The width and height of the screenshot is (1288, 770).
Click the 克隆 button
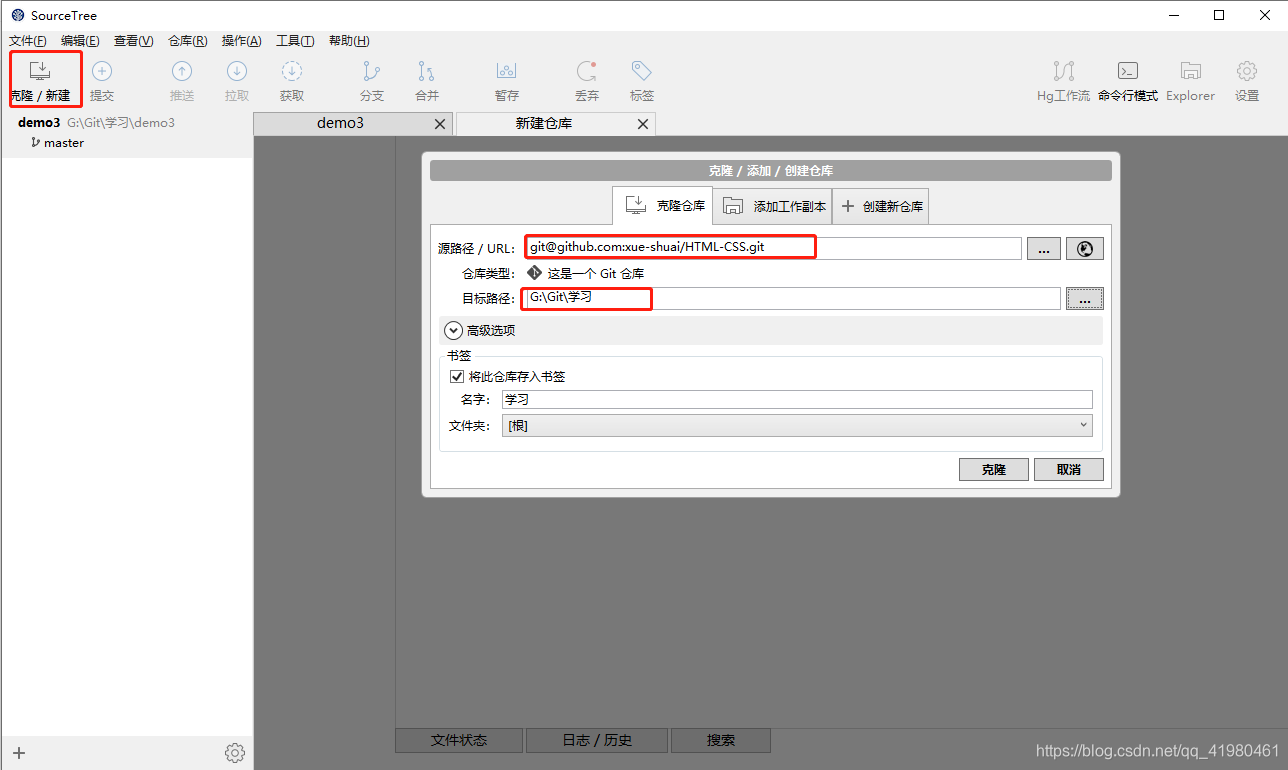pos(994,470)
